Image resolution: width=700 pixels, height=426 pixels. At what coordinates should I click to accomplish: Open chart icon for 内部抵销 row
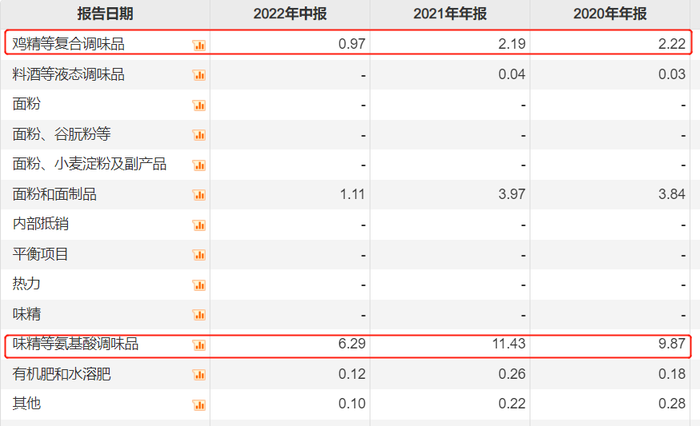pos(199,225)
